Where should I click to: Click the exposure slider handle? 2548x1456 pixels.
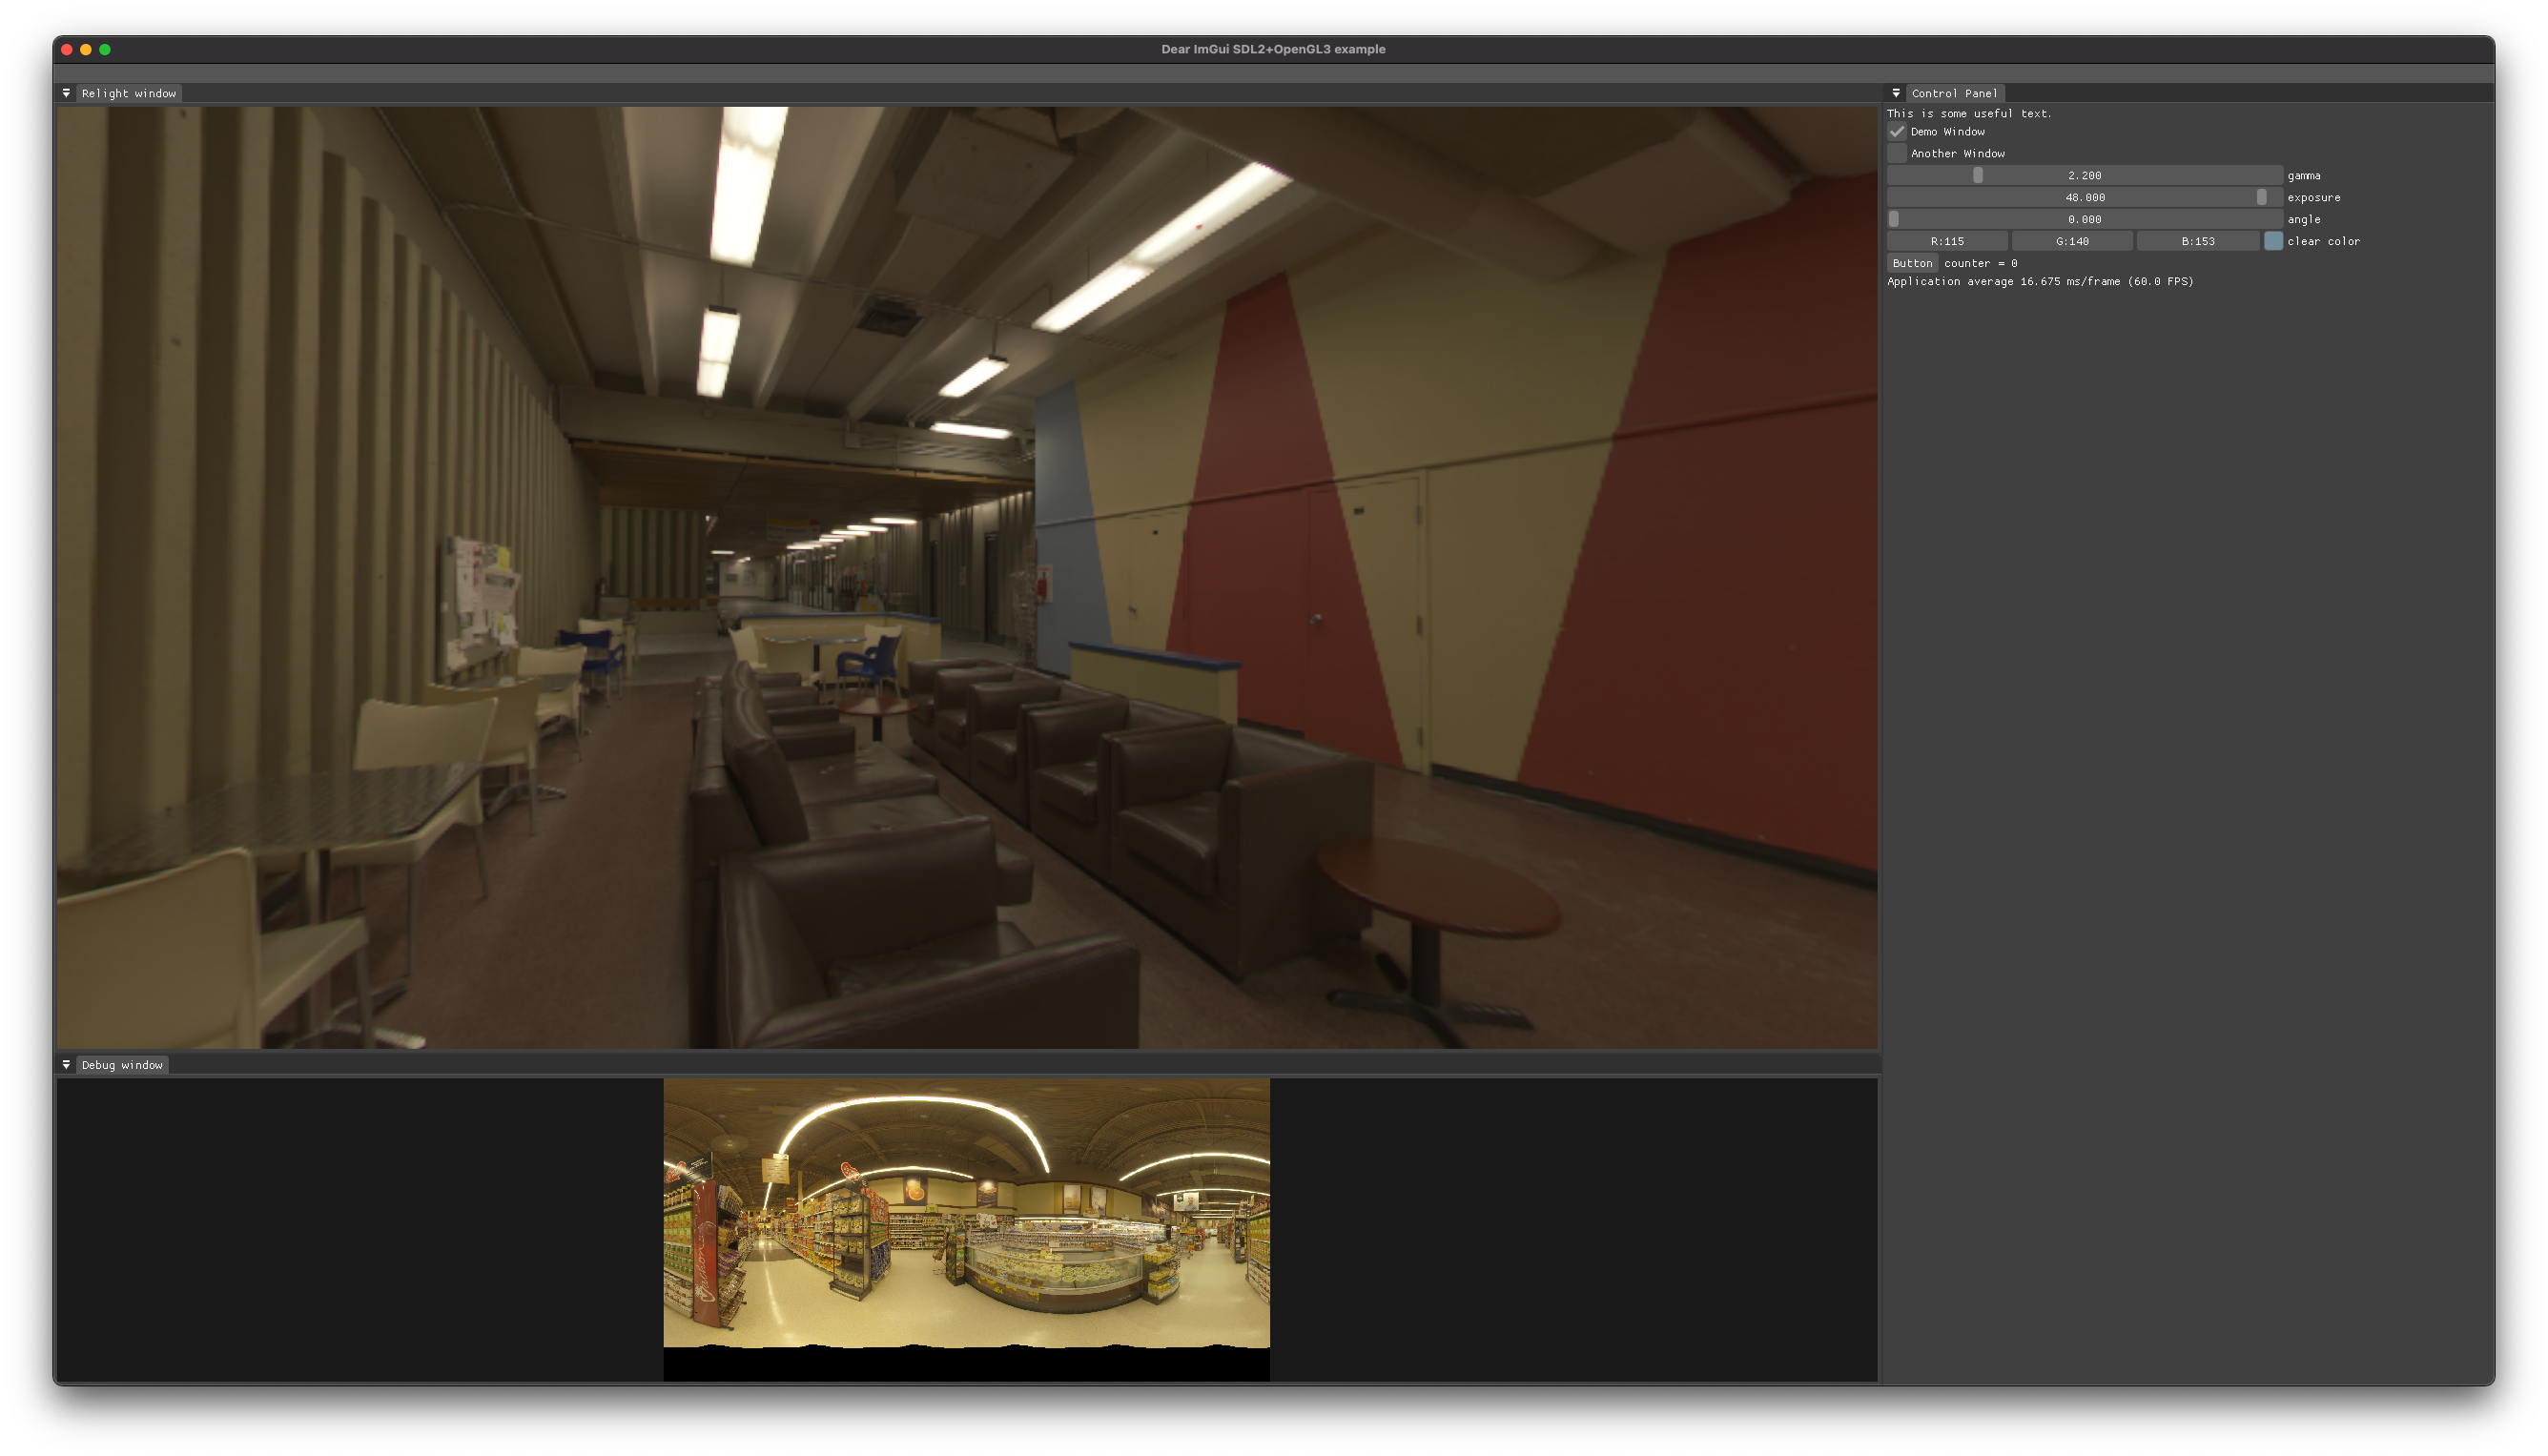click(2262, 198)
